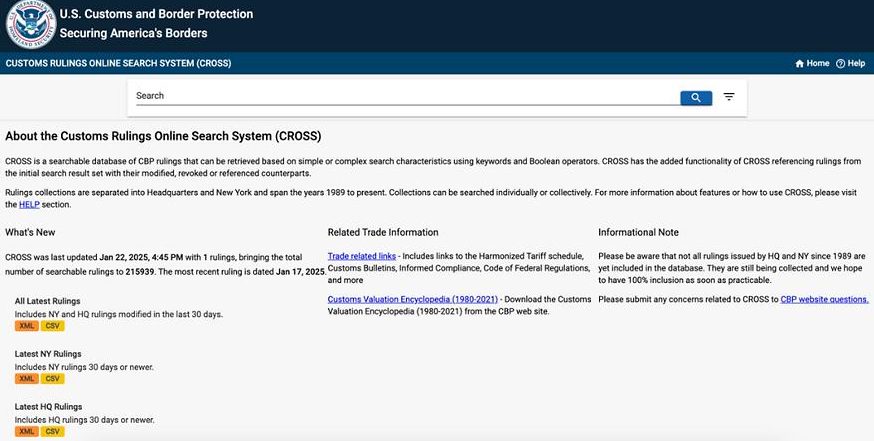Screen dimensions: 874x441
Task: Click the Customs Rulings Online Search System banner title
Action: [x=118, y=63]
